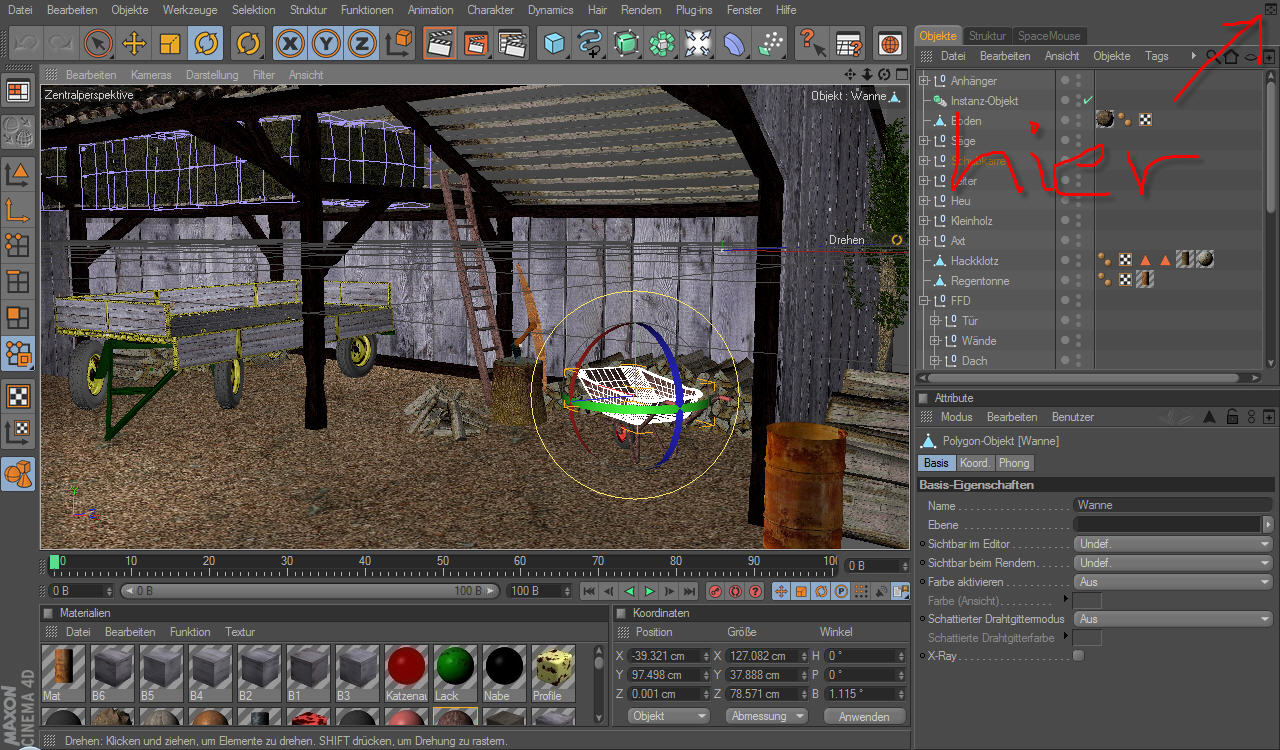Open the Farbe aktivieren dropdown

click(1173, 582)
